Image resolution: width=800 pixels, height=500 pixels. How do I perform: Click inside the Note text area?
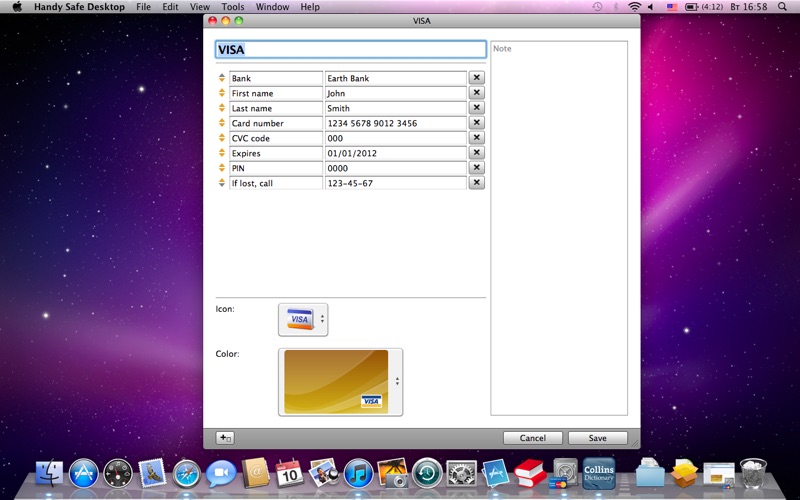pos(559,228)
